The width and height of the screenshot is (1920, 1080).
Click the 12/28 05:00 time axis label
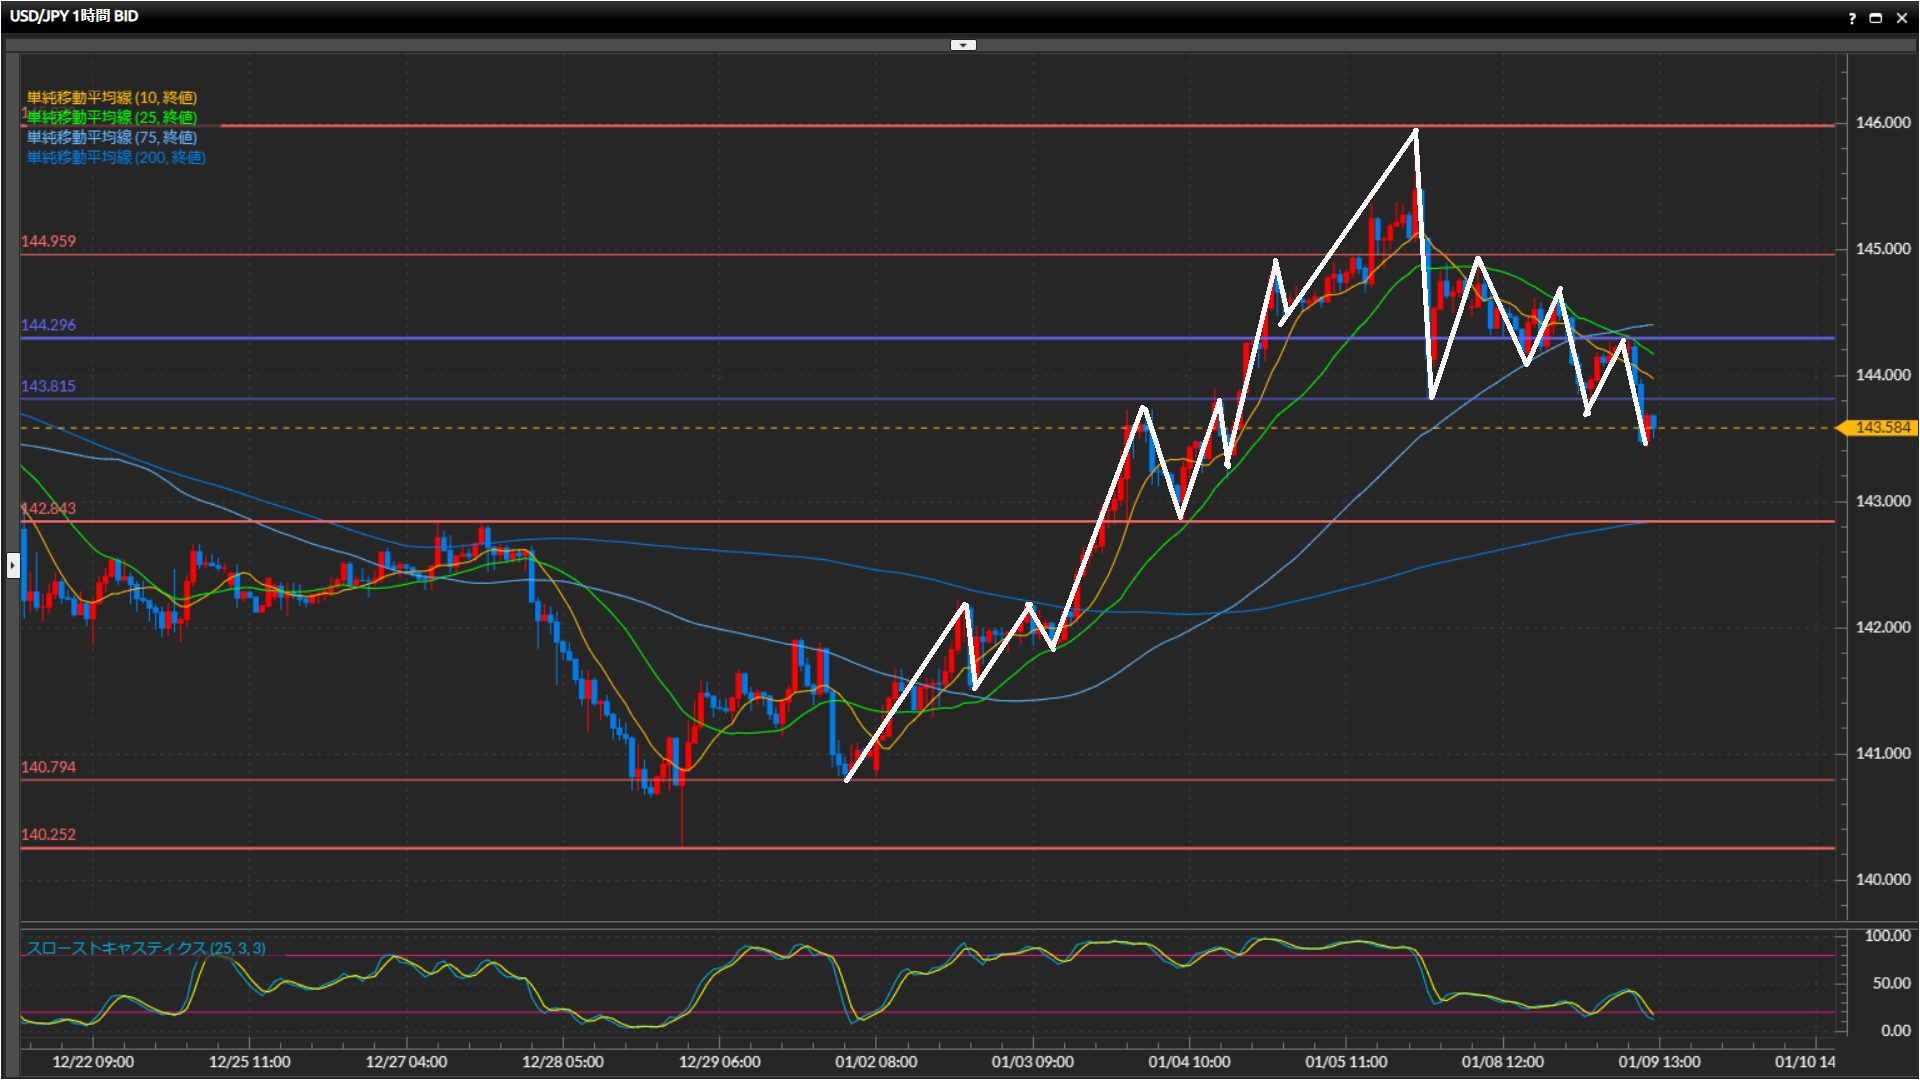pos(562,1062)
